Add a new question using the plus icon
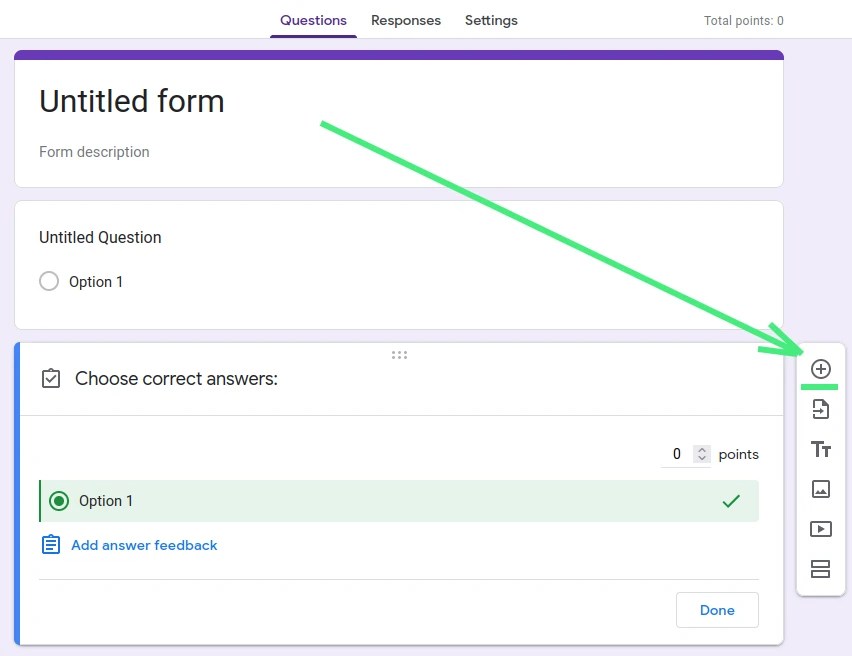The width and height of the screenshot is (852, 656). 820,368
